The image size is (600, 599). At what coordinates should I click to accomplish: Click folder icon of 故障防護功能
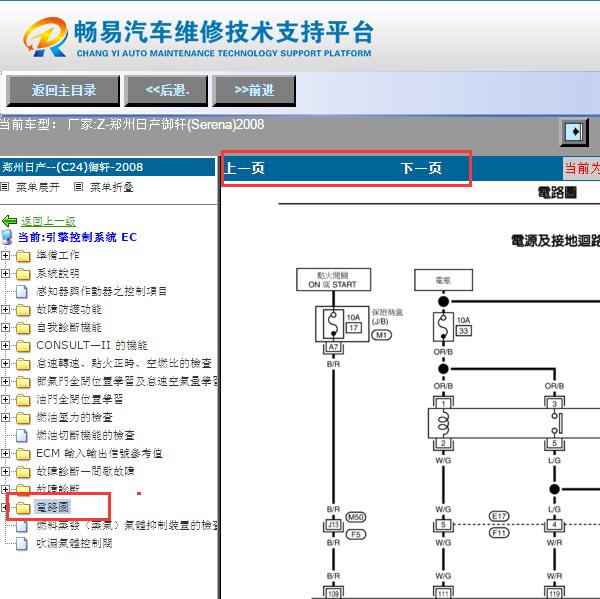23,310
